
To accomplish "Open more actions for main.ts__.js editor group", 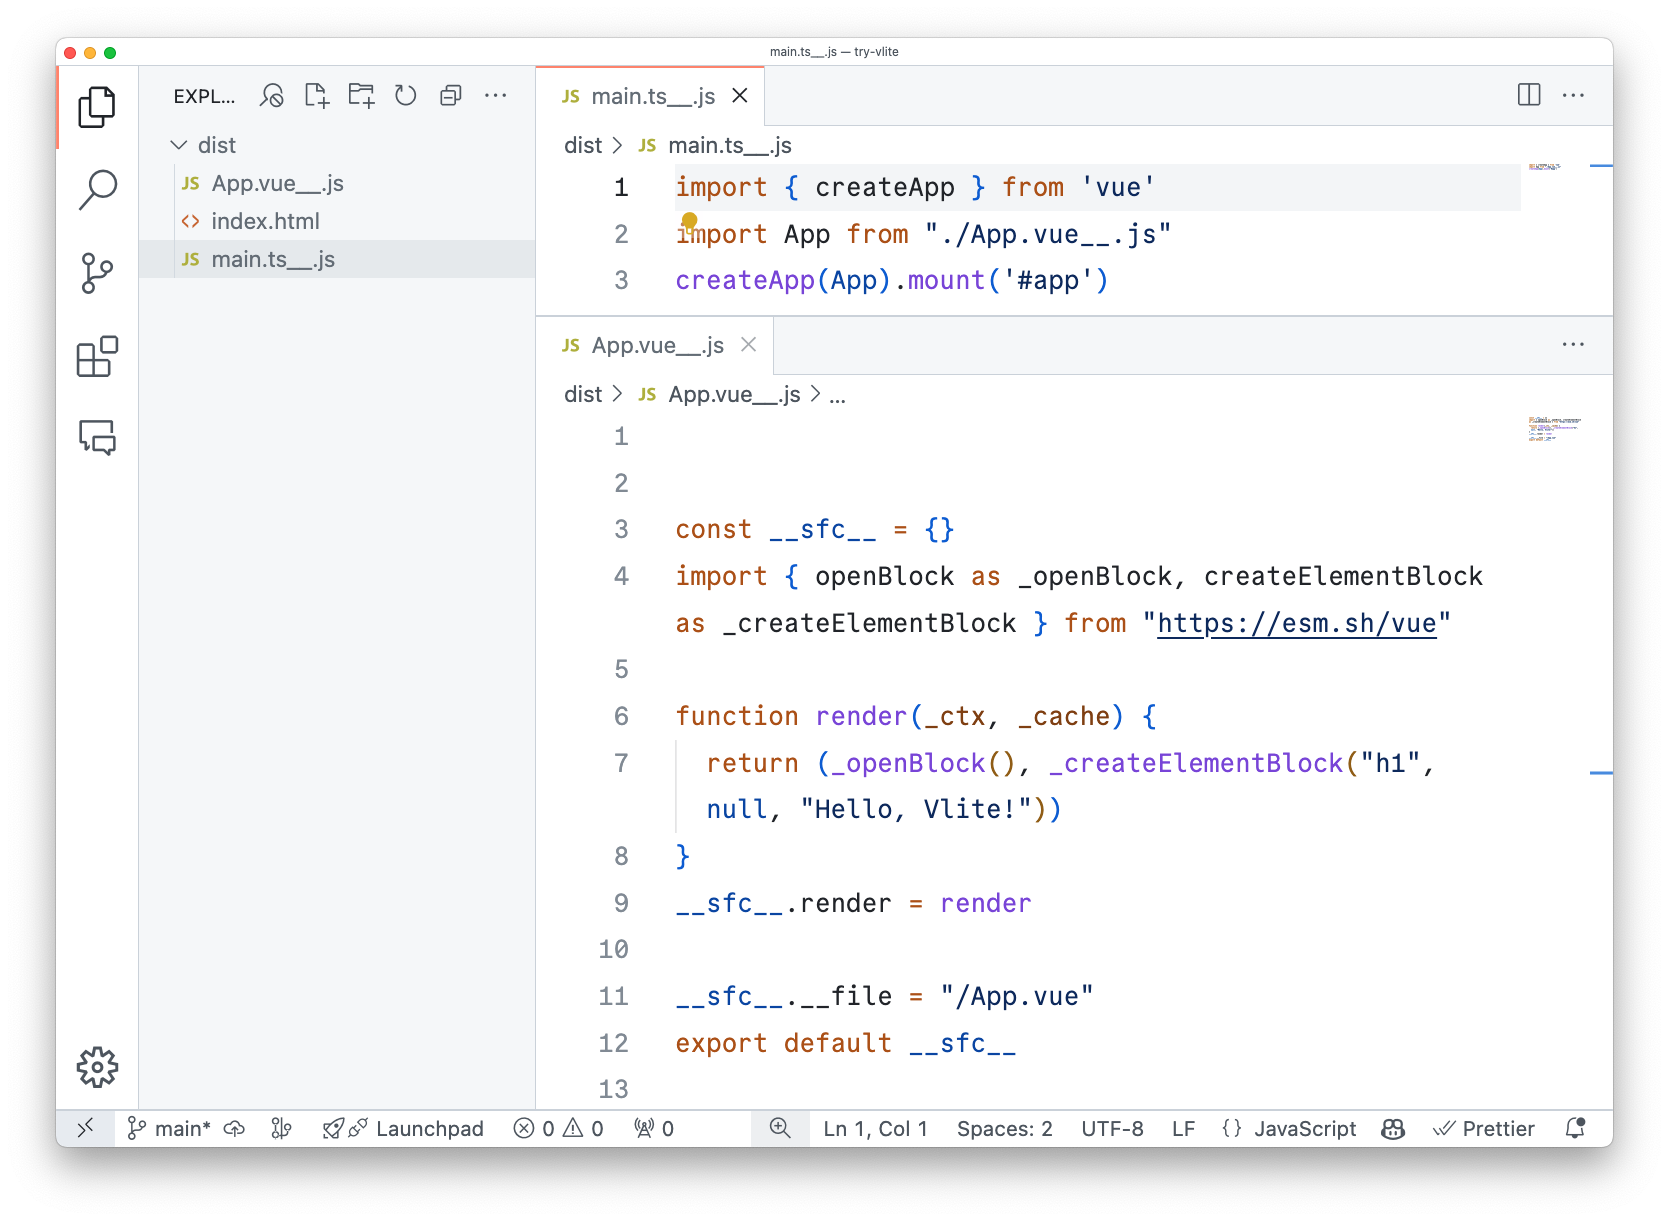I will point(1573,95).
